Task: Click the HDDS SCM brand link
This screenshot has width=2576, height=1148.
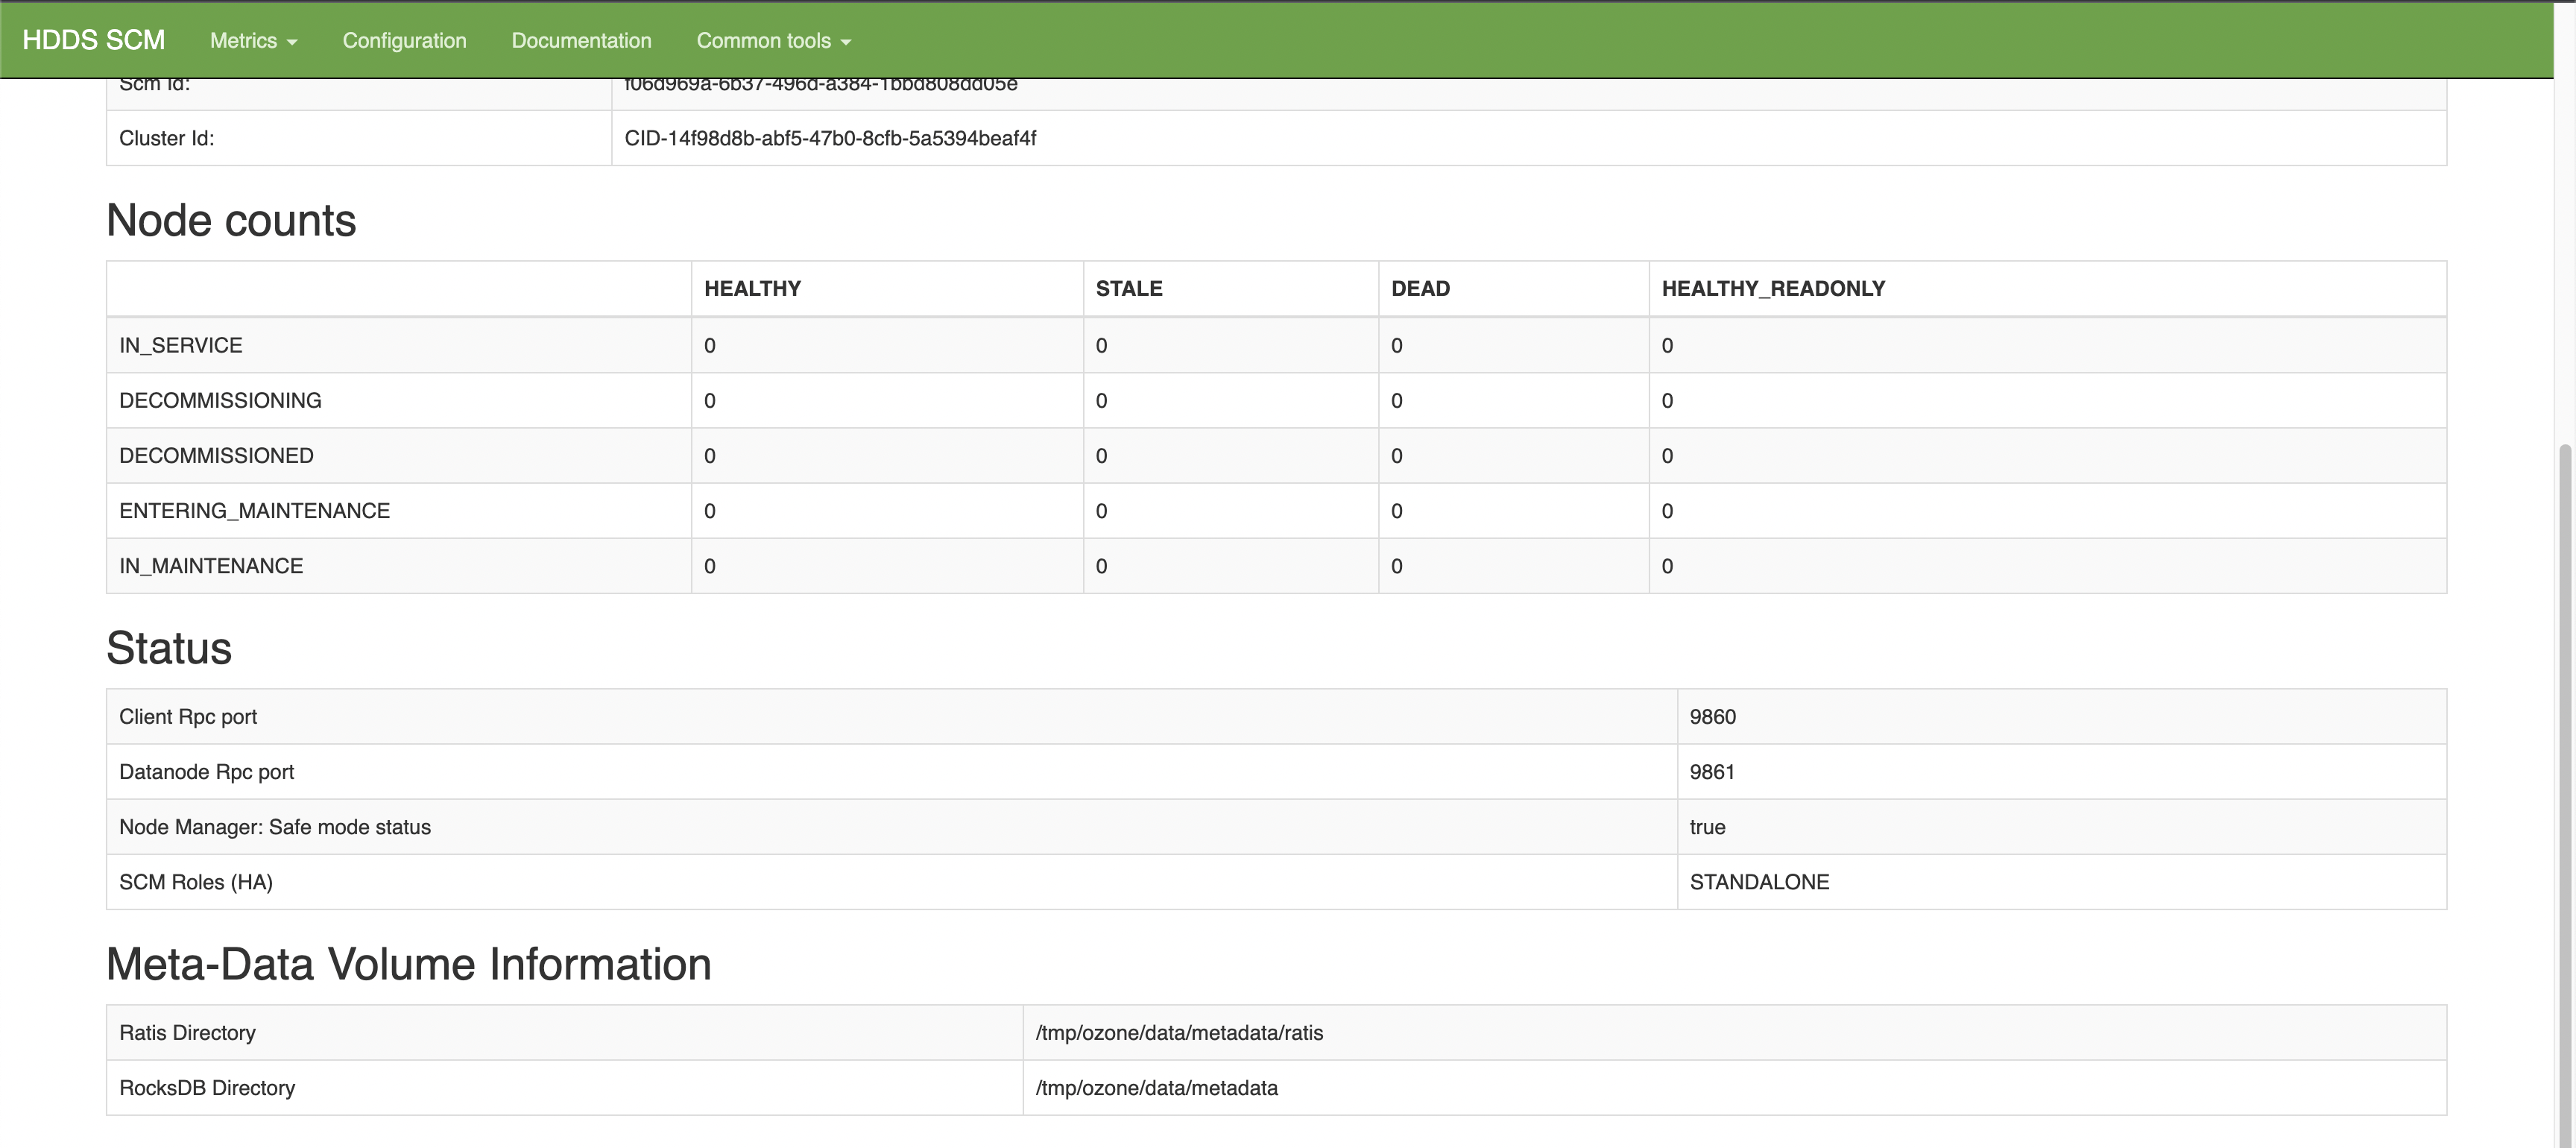Action: [93, 40]
